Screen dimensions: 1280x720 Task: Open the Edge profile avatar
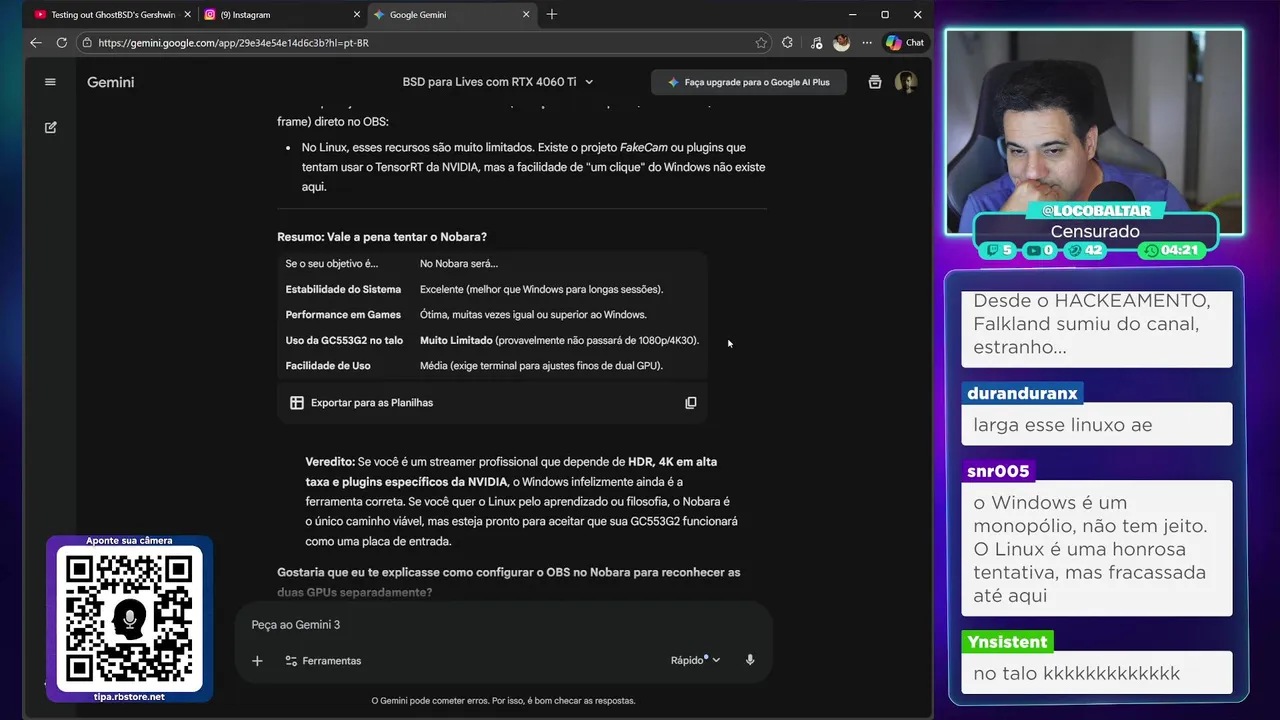841,43
